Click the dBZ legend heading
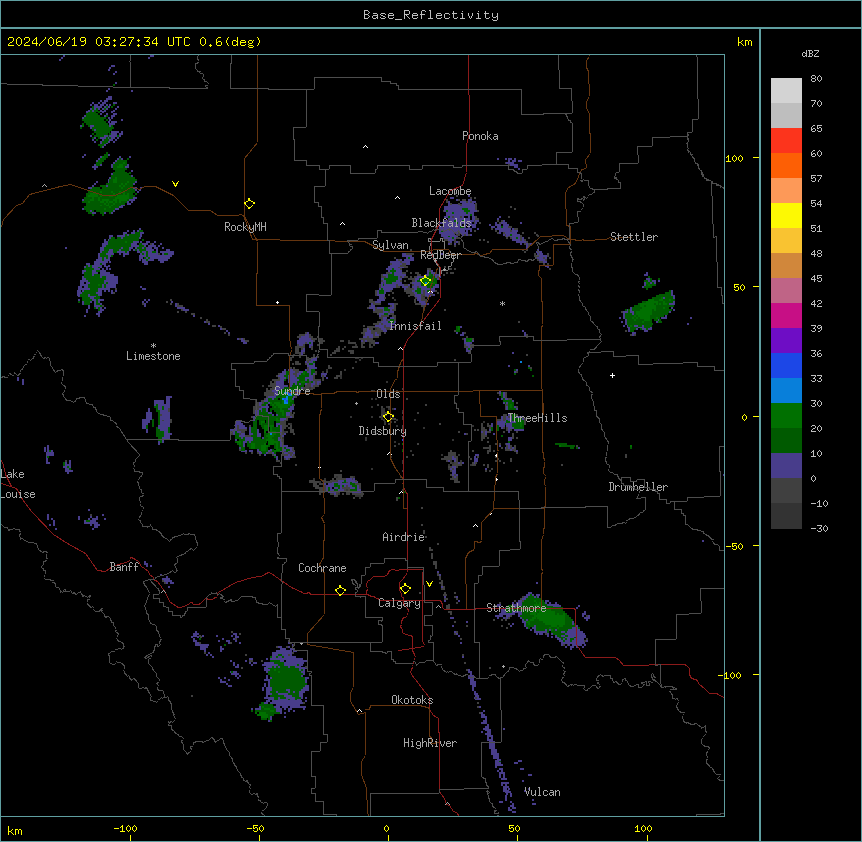This screenshot has height=842, width=862. (x=810, y=54)
